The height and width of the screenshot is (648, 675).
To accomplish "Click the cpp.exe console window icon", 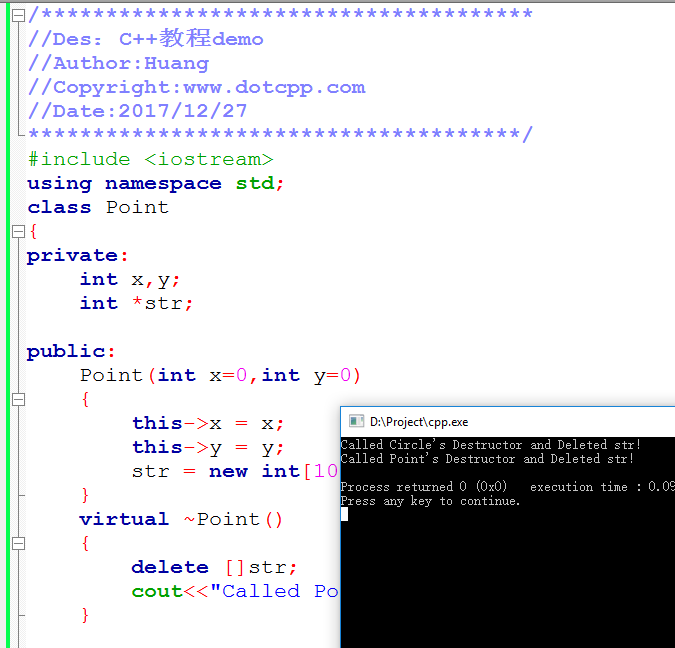I will (x=355, y=422).
